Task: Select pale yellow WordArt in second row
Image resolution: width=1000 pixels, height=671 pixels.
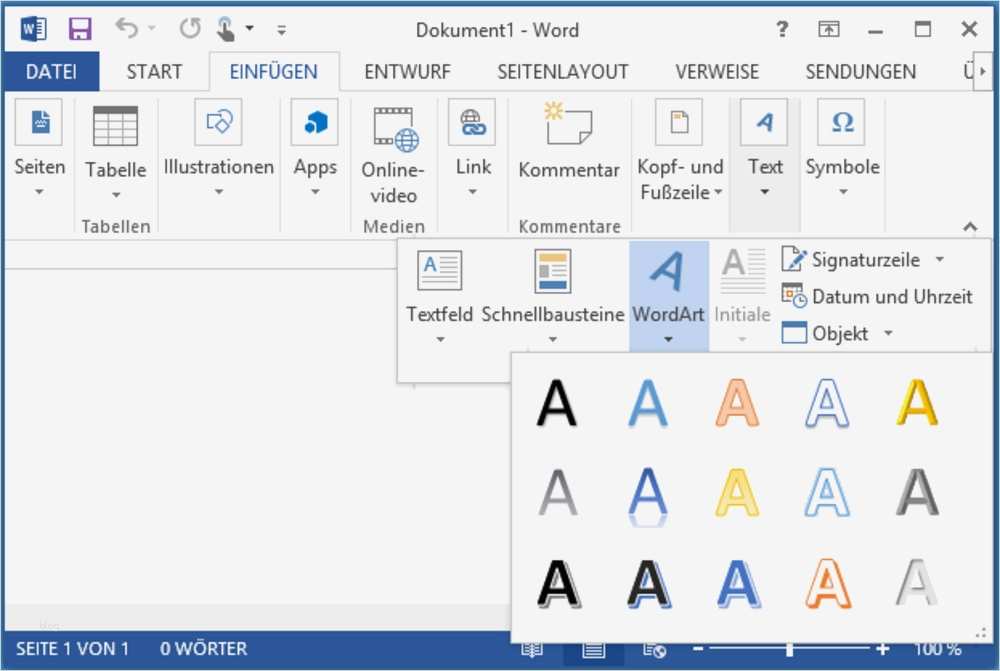Action: click(737, 492)
